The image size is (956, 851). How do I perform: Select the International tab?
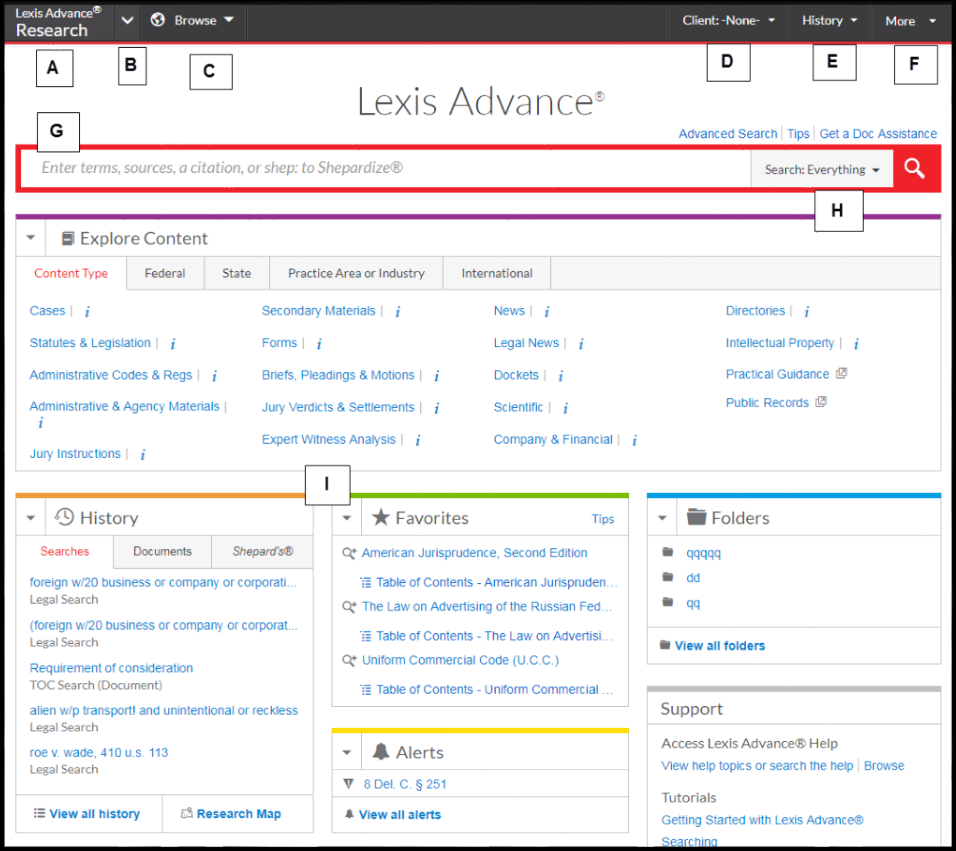pyautogui.click(x=497, y=274)
